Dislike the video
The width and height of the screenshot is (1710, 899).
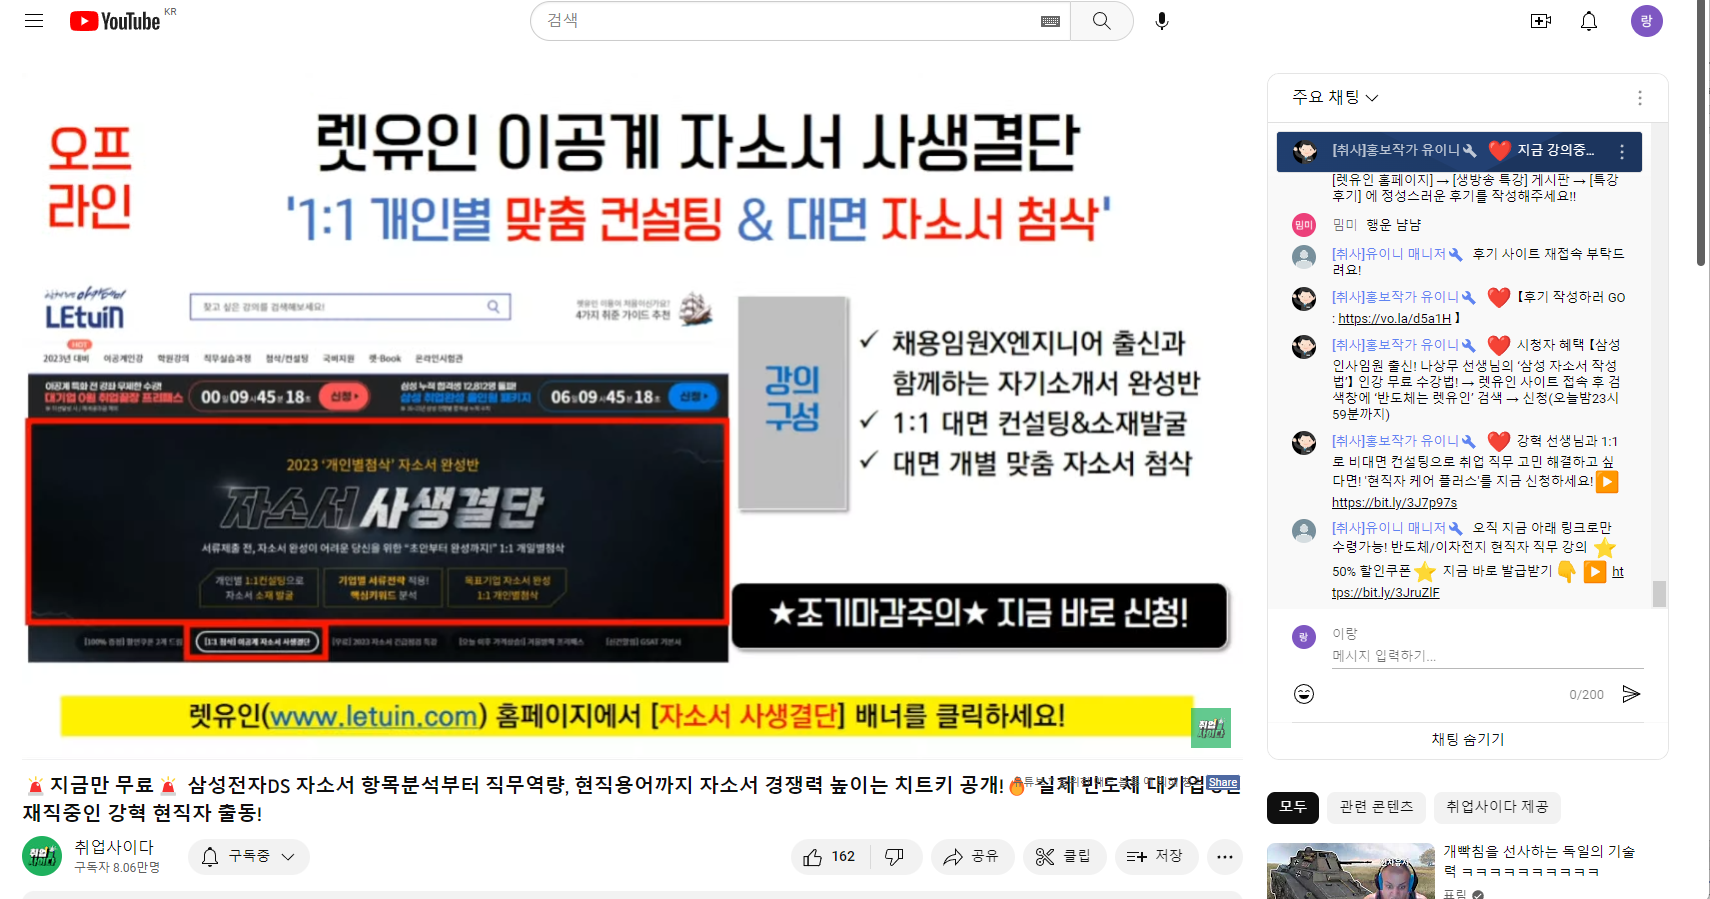[895, 857]
